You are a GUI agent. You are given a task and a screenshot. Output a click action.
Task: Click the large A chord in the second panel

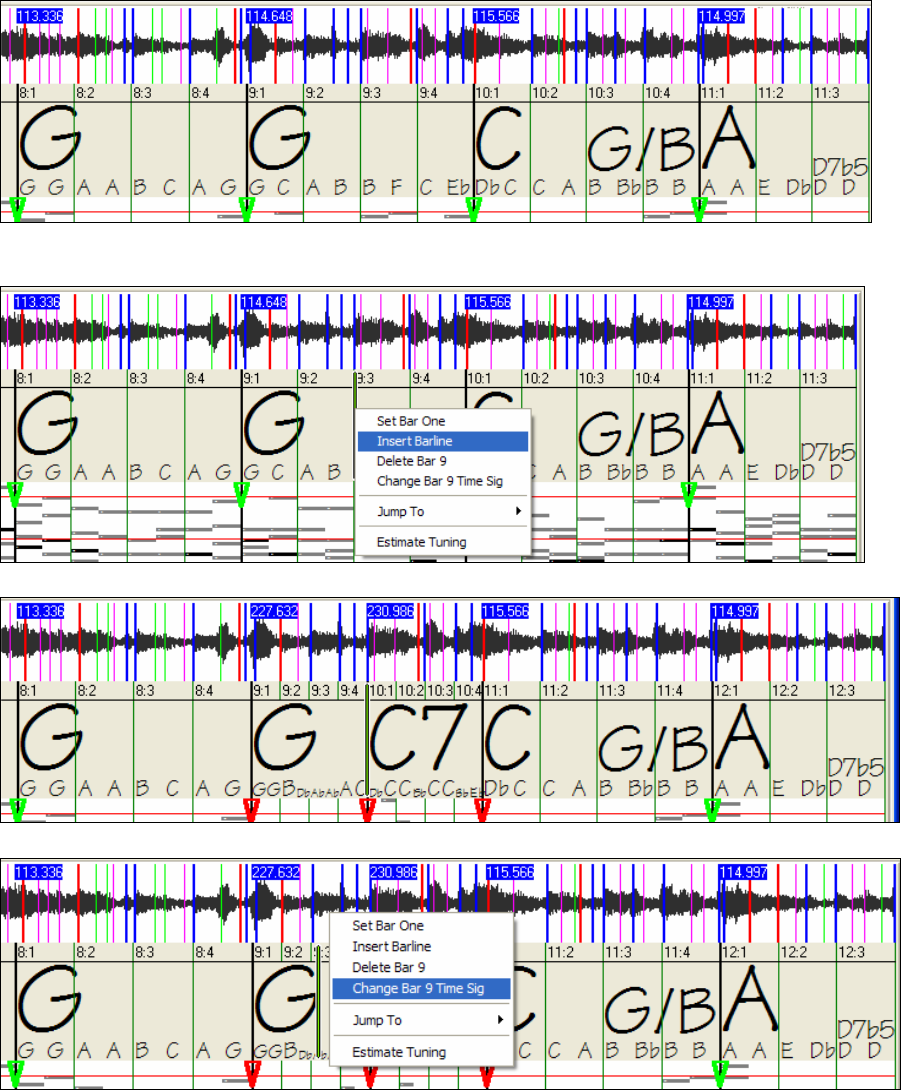[x=718, y=421]
